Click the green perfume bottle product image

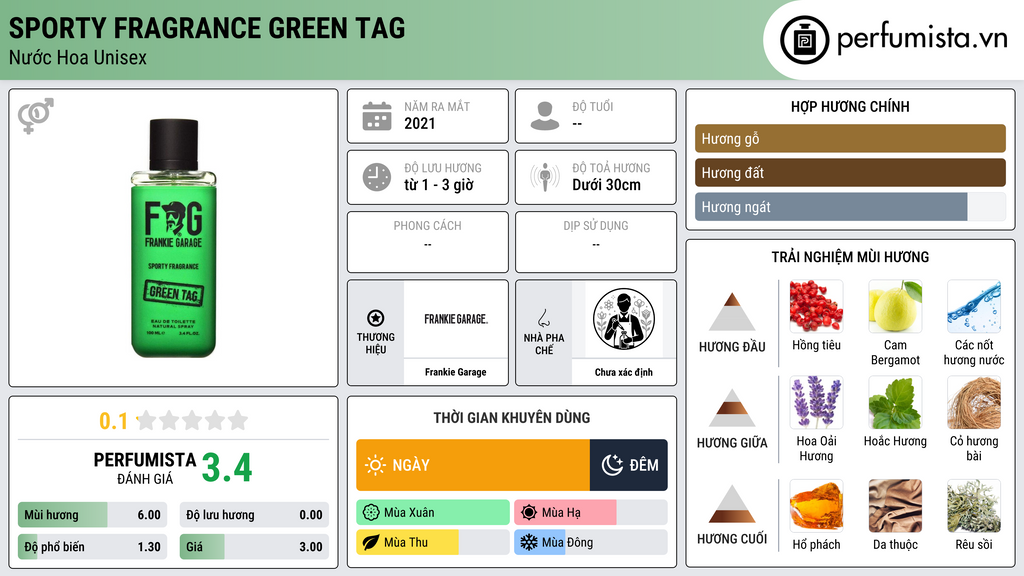click(174, 238)
